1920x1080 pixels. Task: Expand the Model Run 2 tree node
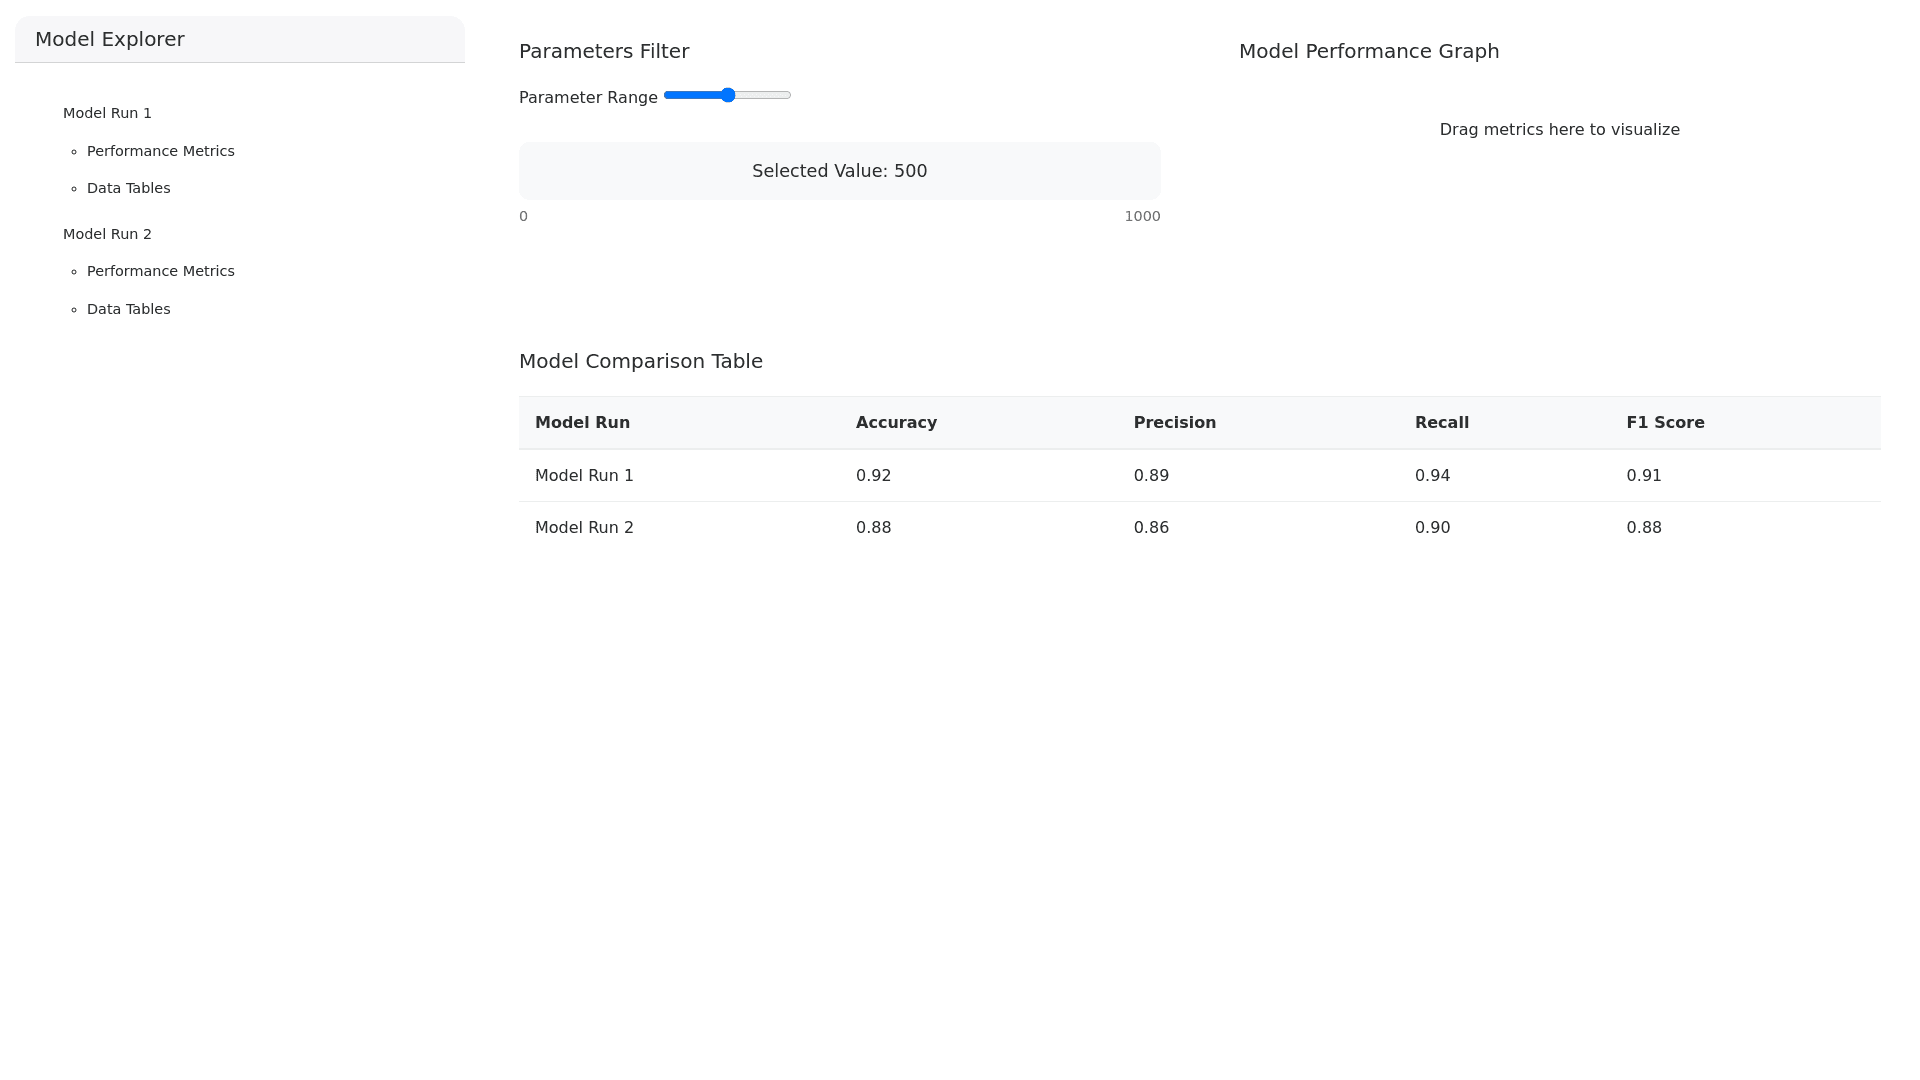pos(107,234)
